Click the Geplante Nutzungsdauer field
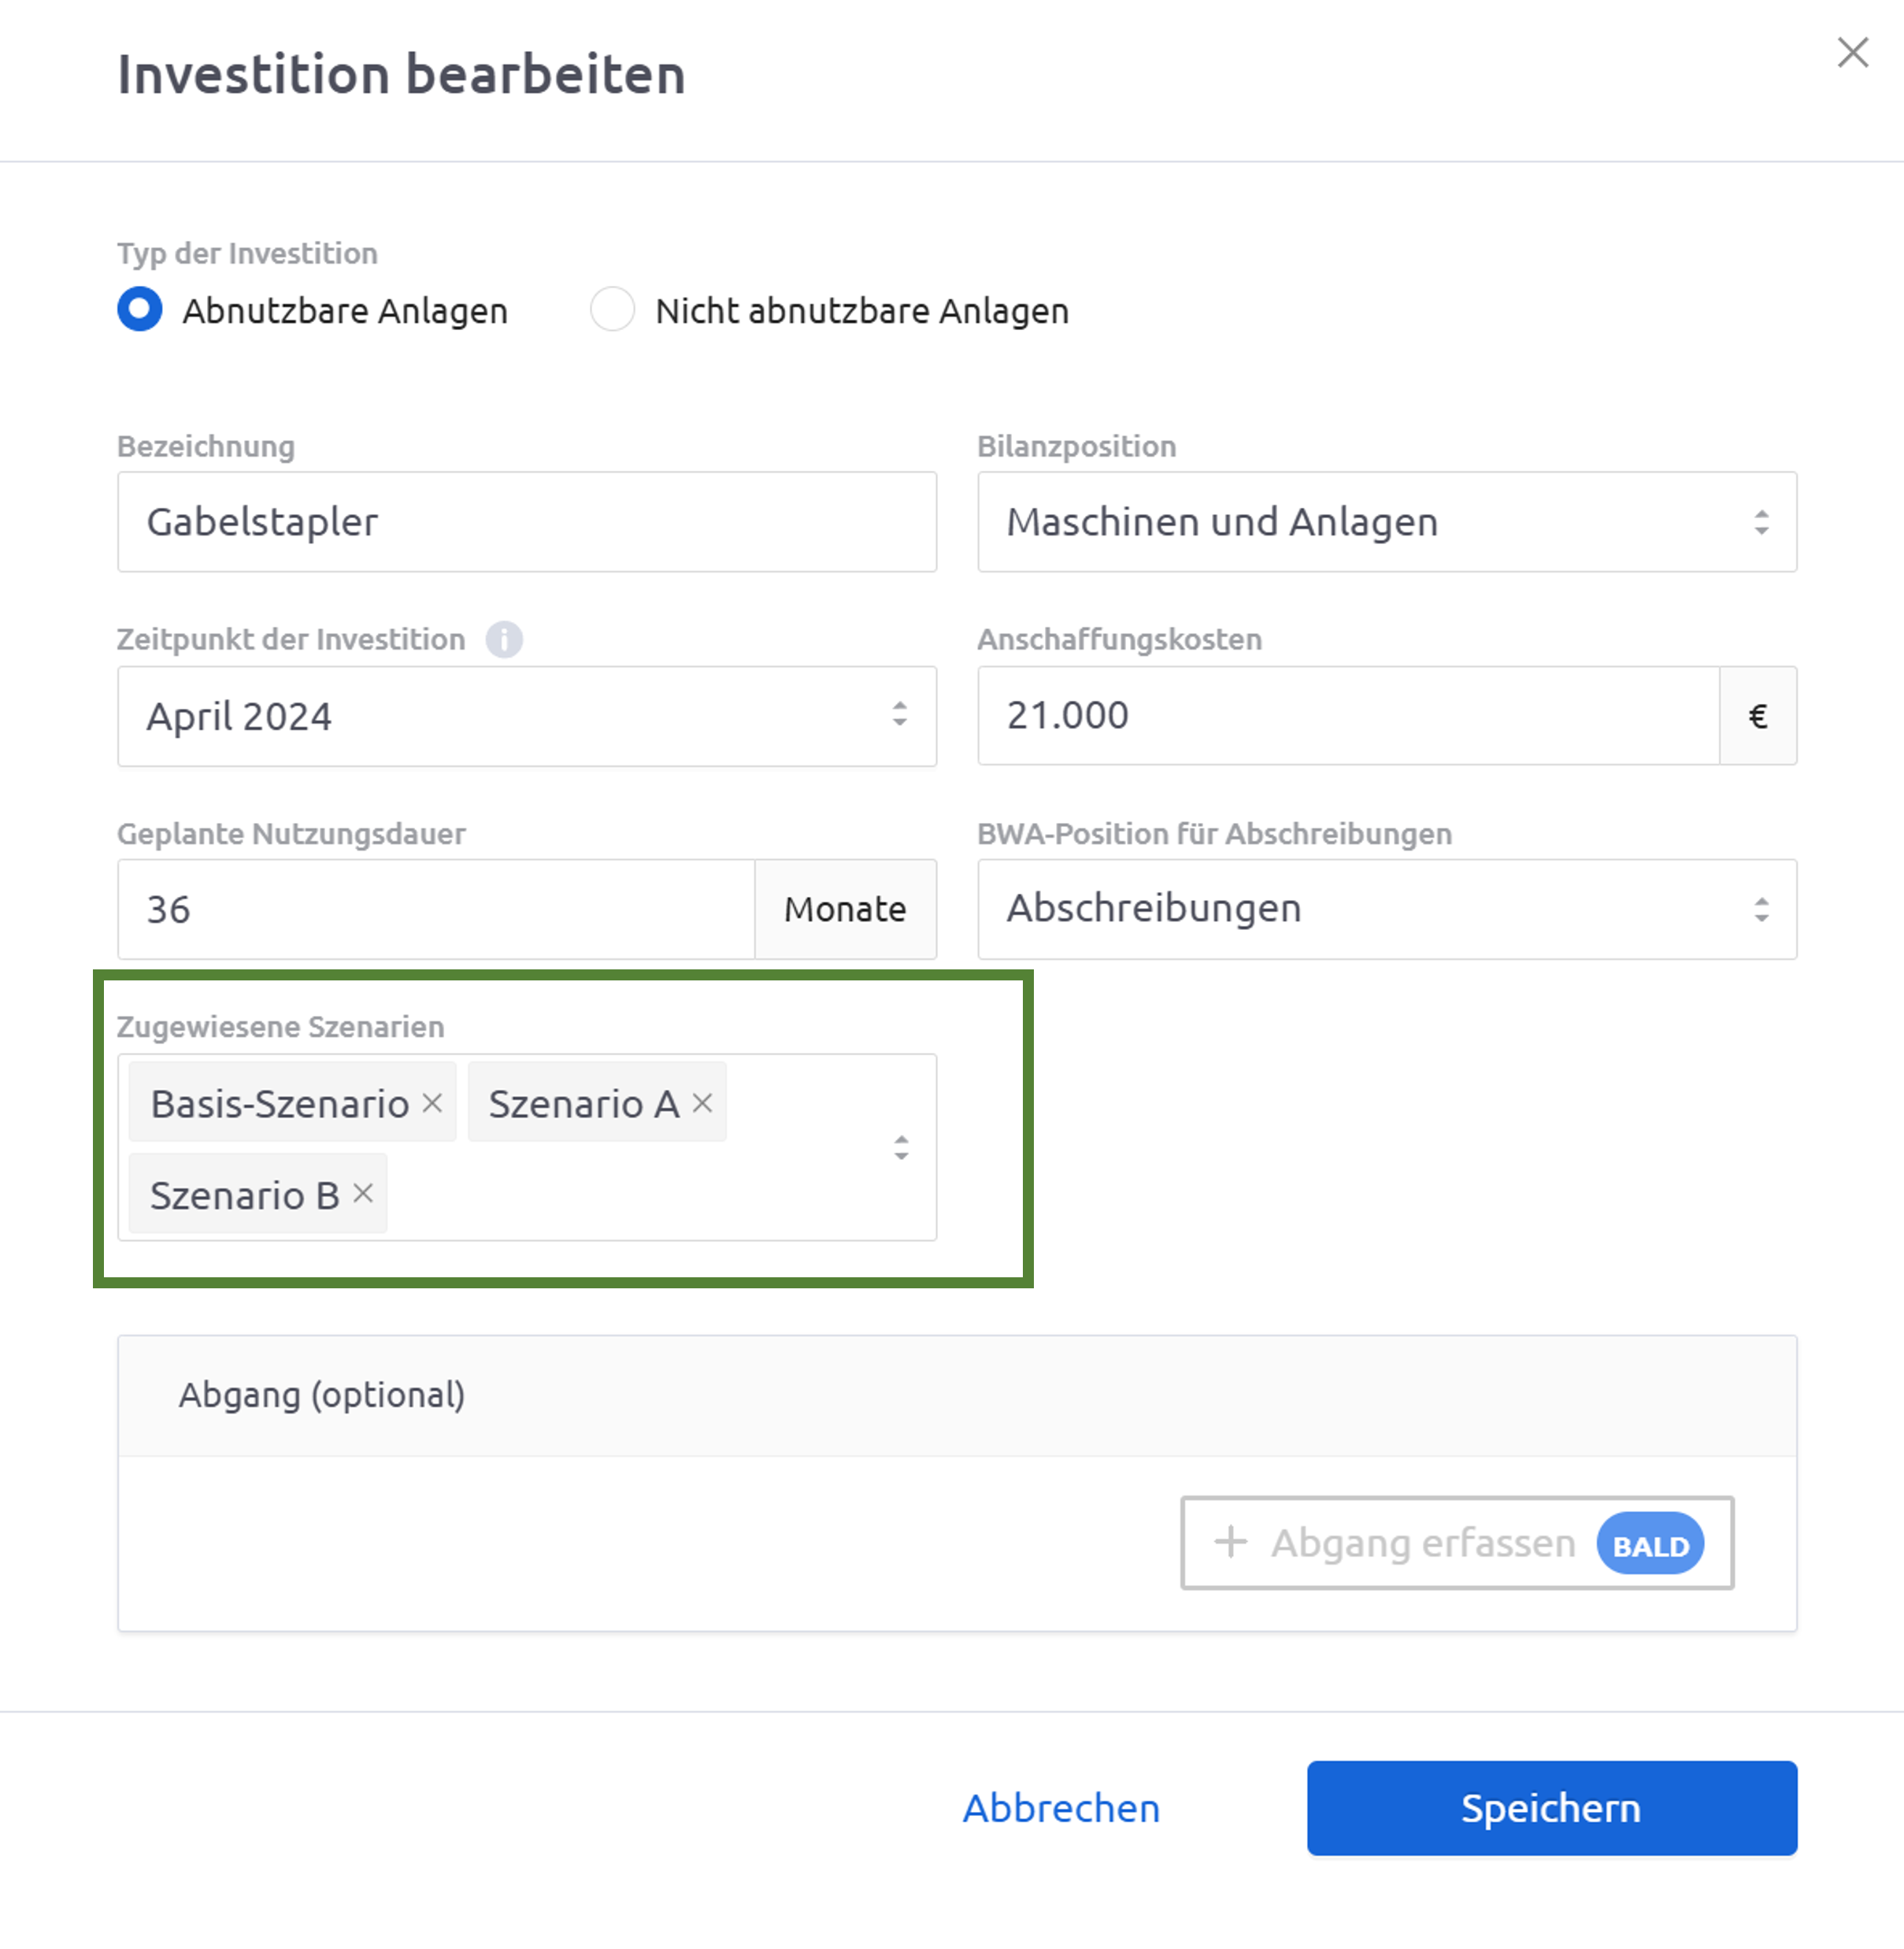The width and height of the screenshot is (1904, 1949). click(x=436, y=909)
